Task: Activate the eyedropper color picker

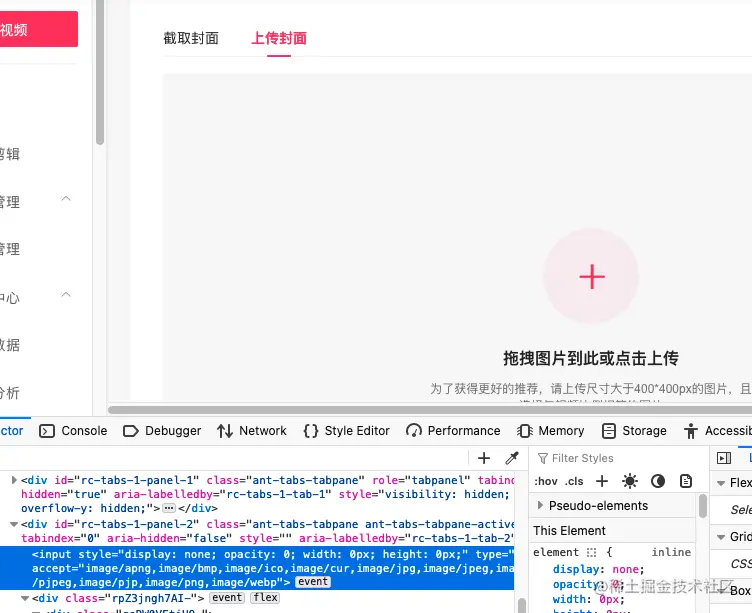Action: click(512, 458)
